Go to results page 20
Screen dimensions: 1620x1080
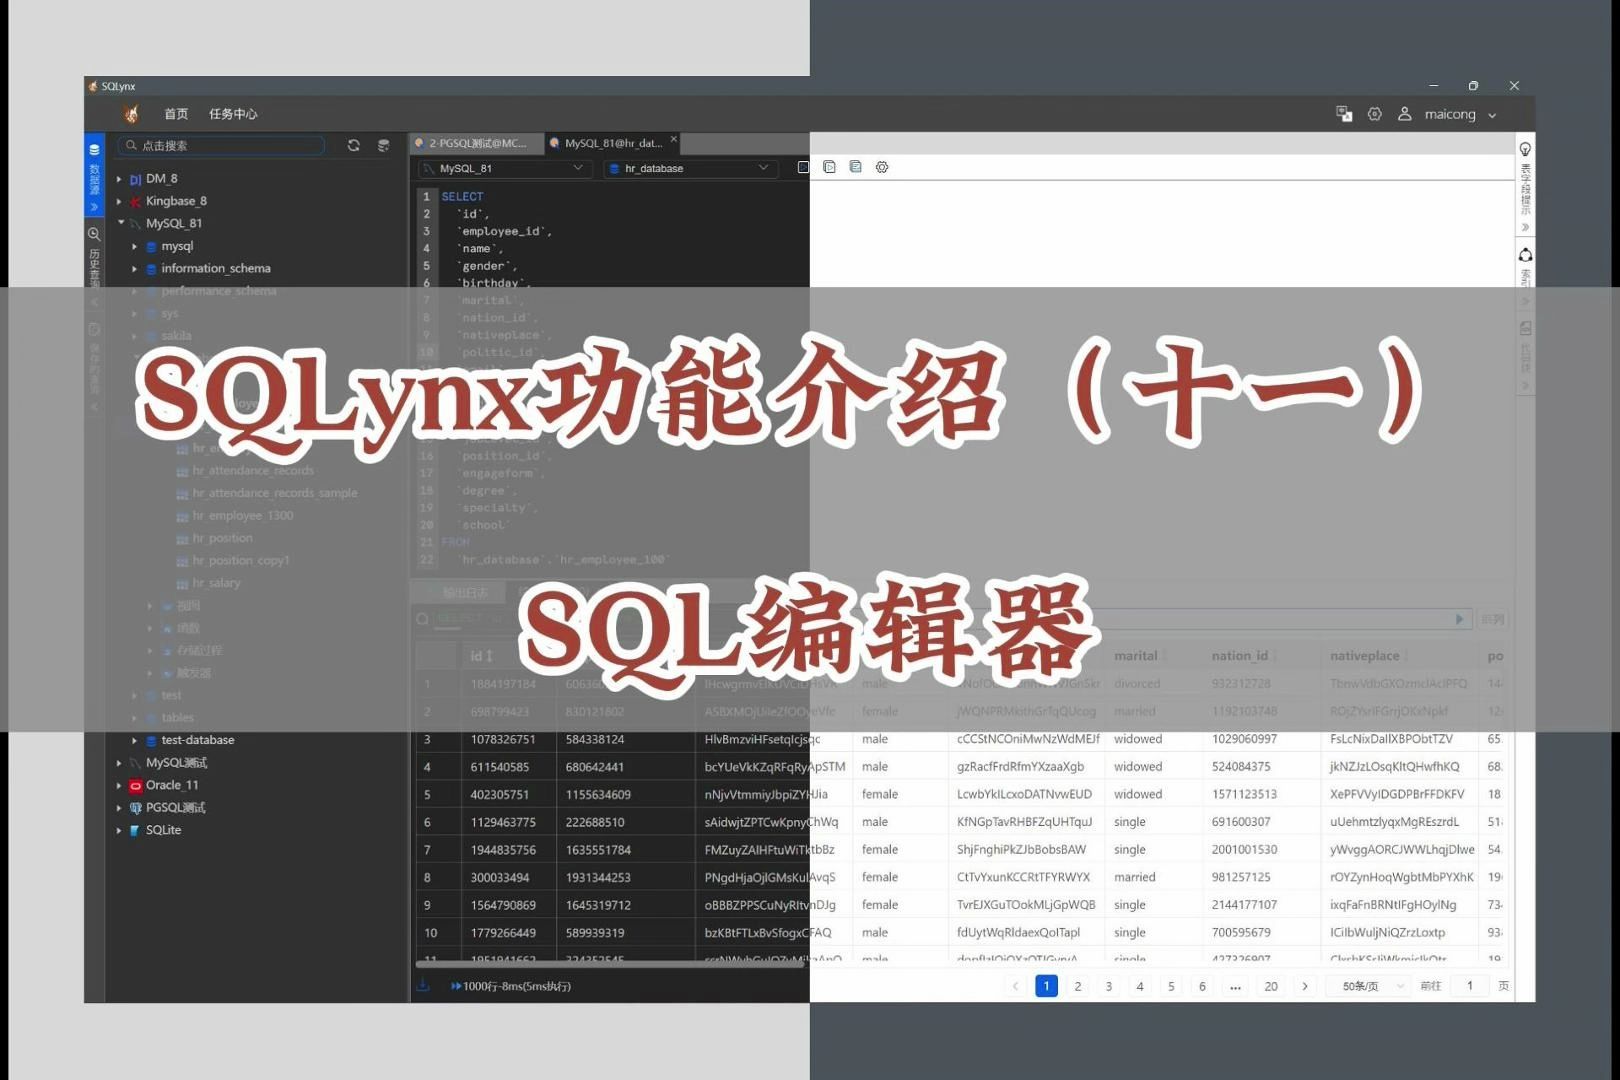click(1271, 986)
